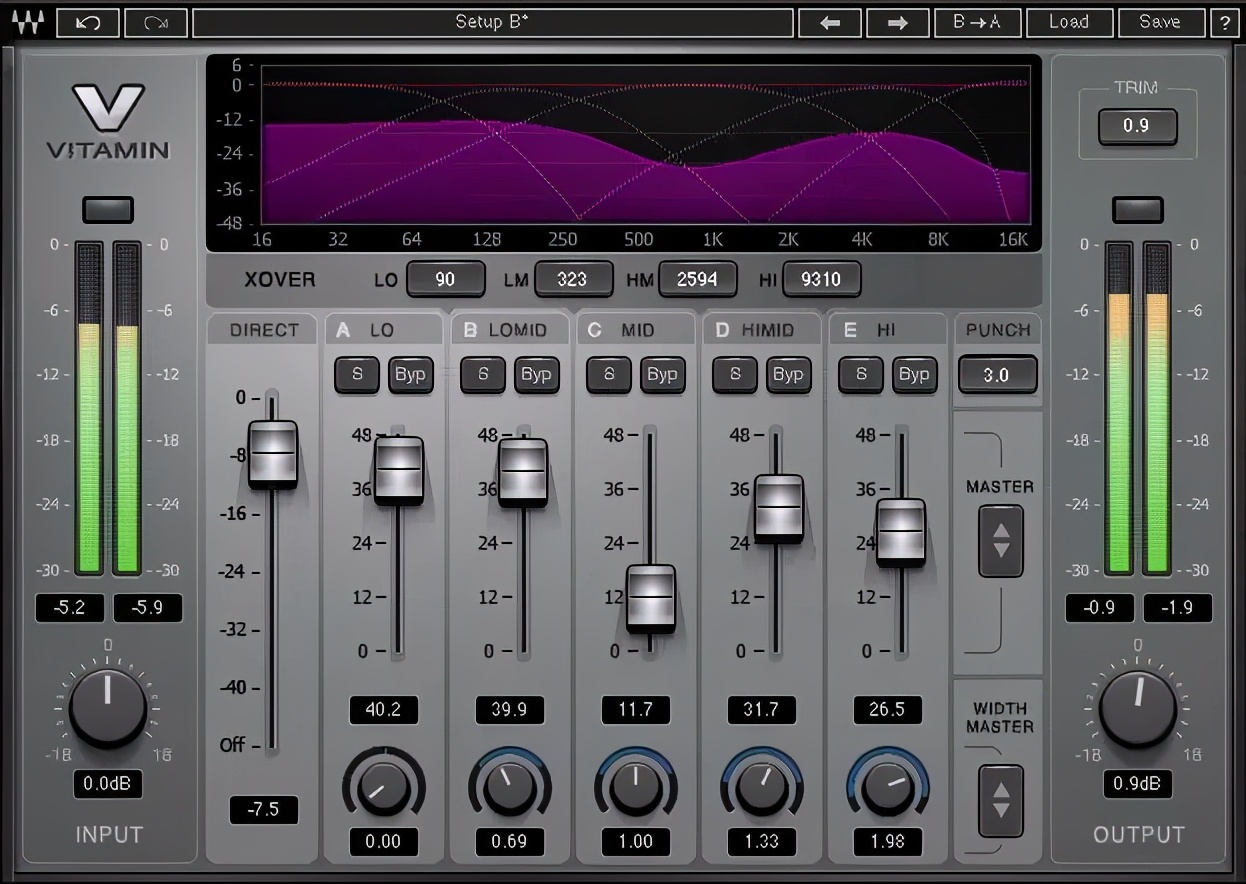This screenshot has width=1246, height=884.
Task: Click the MID width value 1.00
Action: click(x=635, y=841)
